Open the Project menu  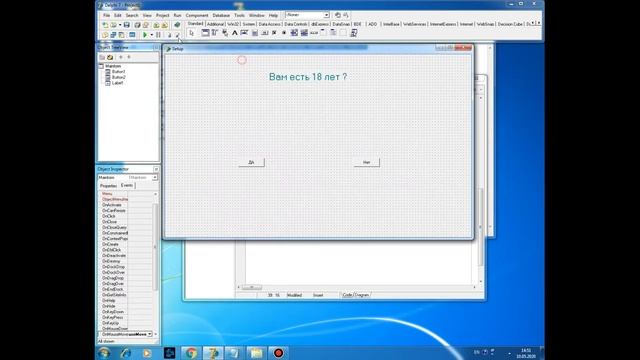162,15
